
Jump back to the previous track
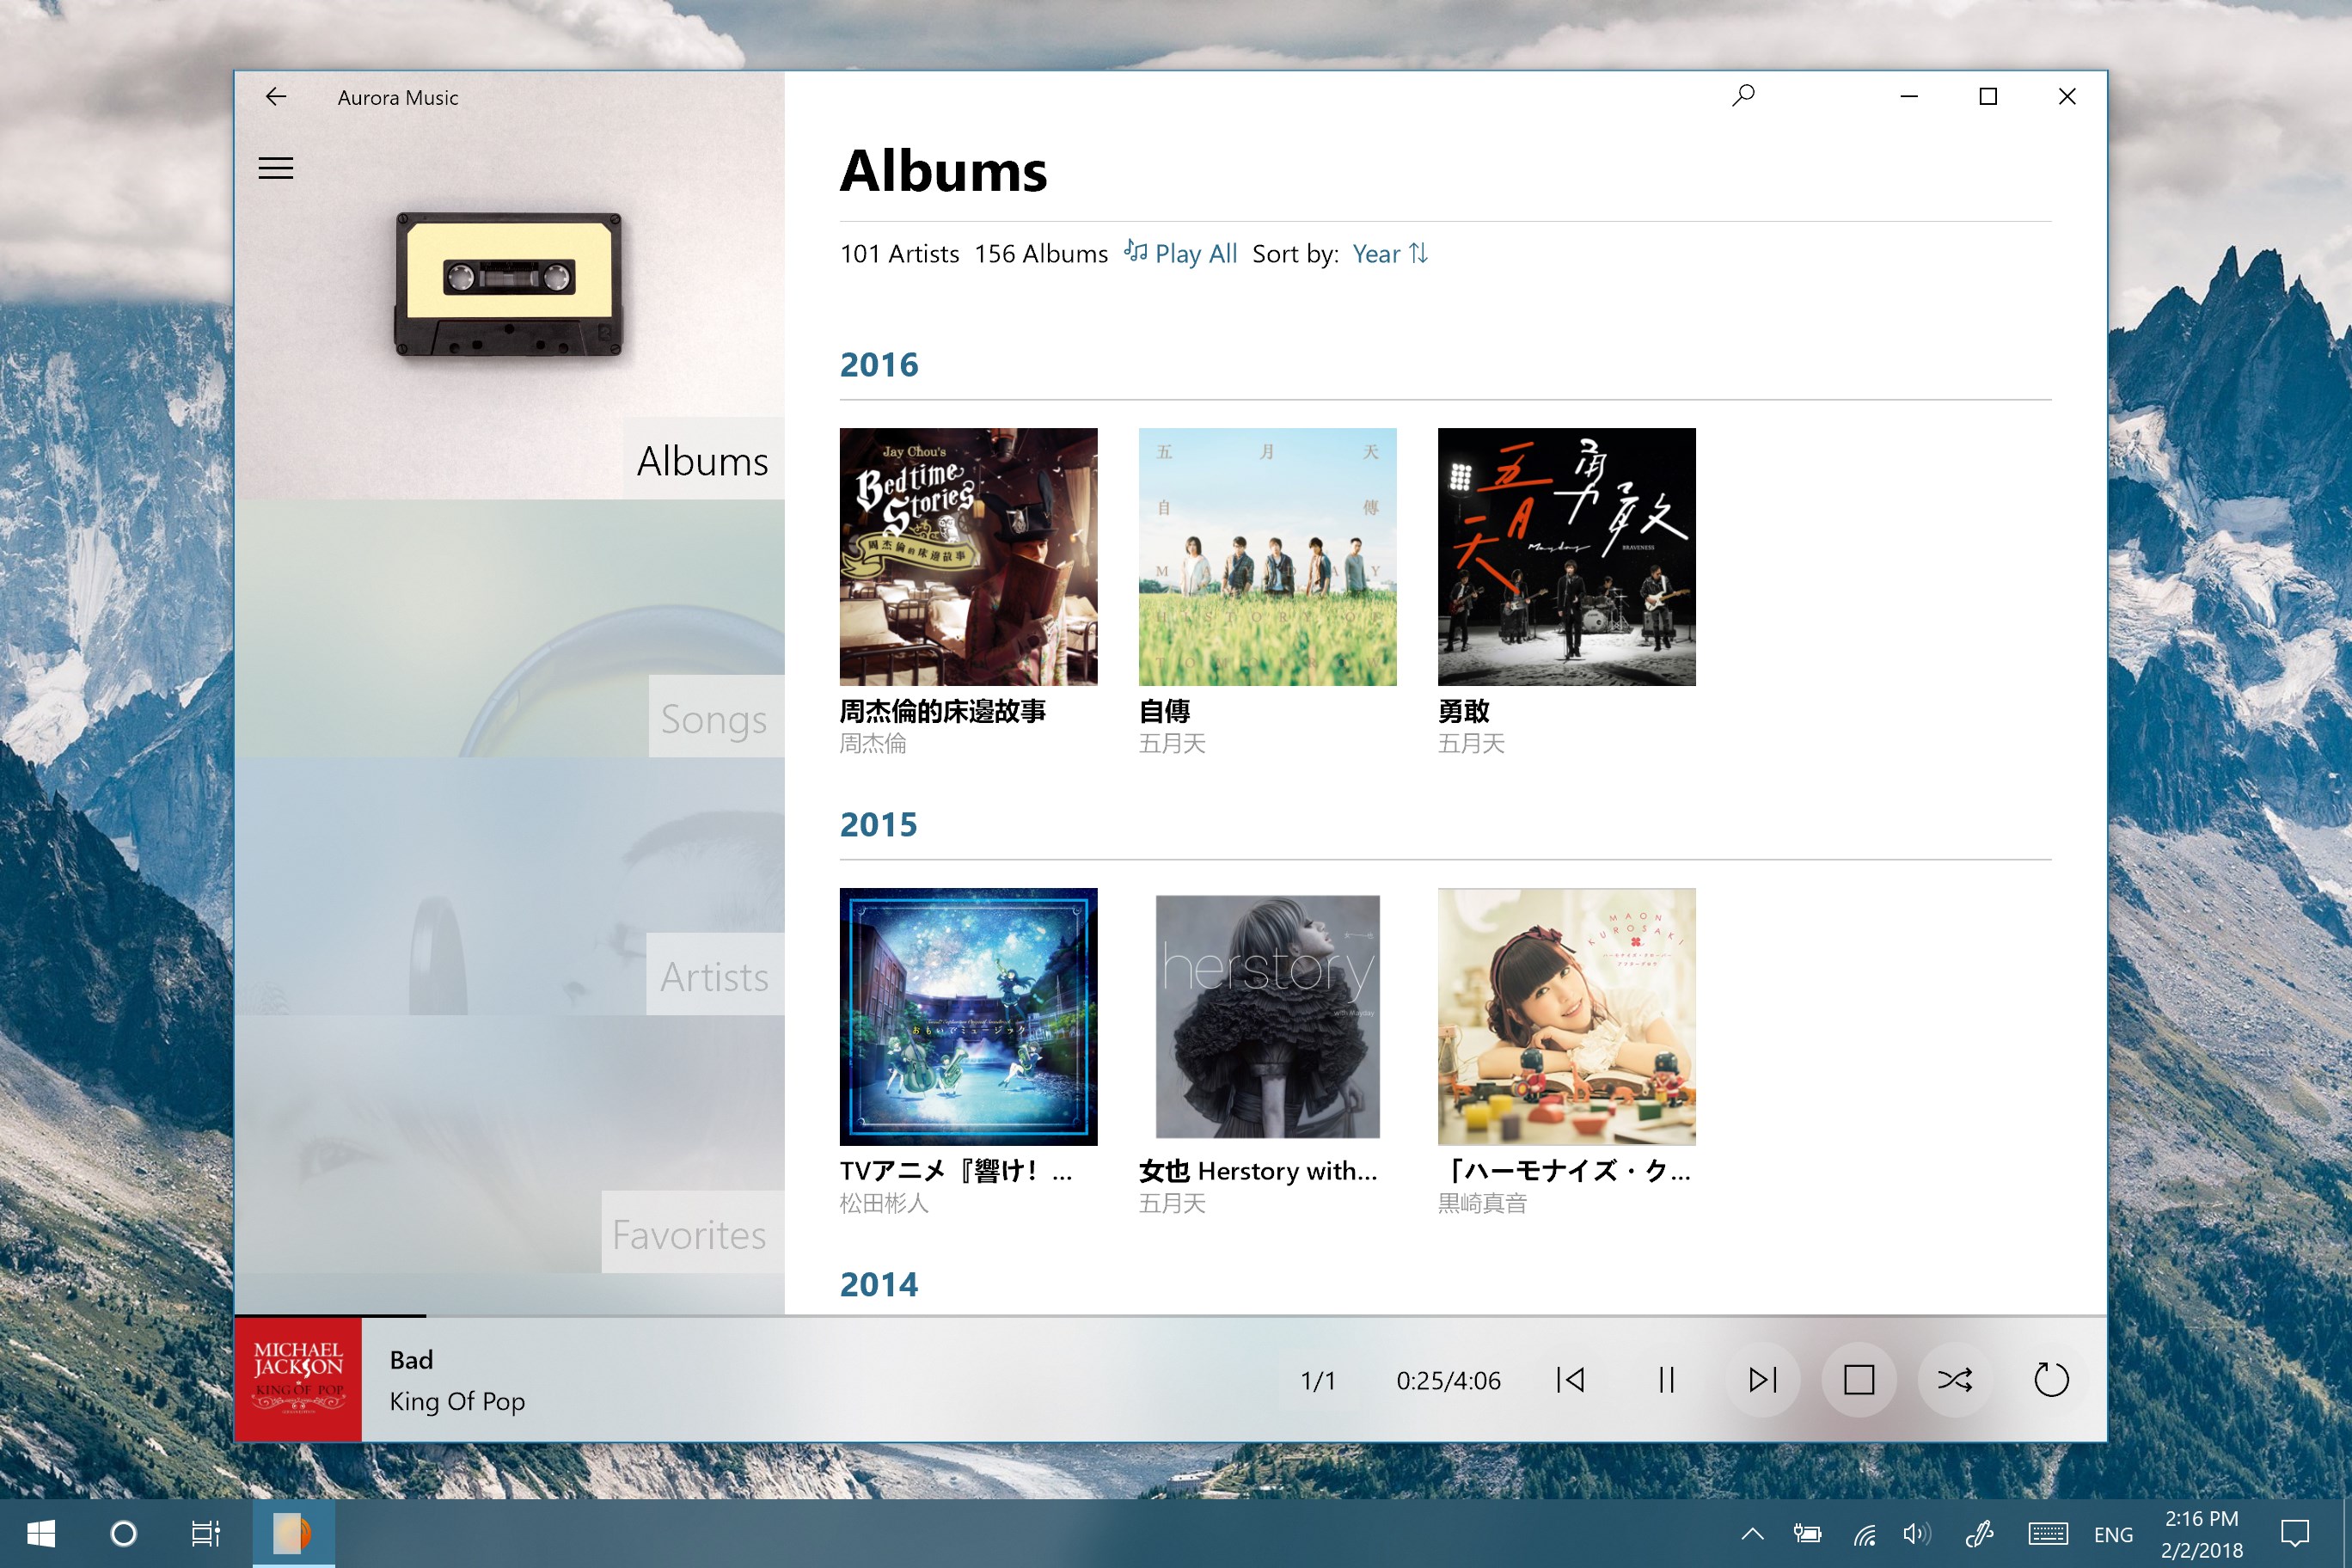1571,1380
